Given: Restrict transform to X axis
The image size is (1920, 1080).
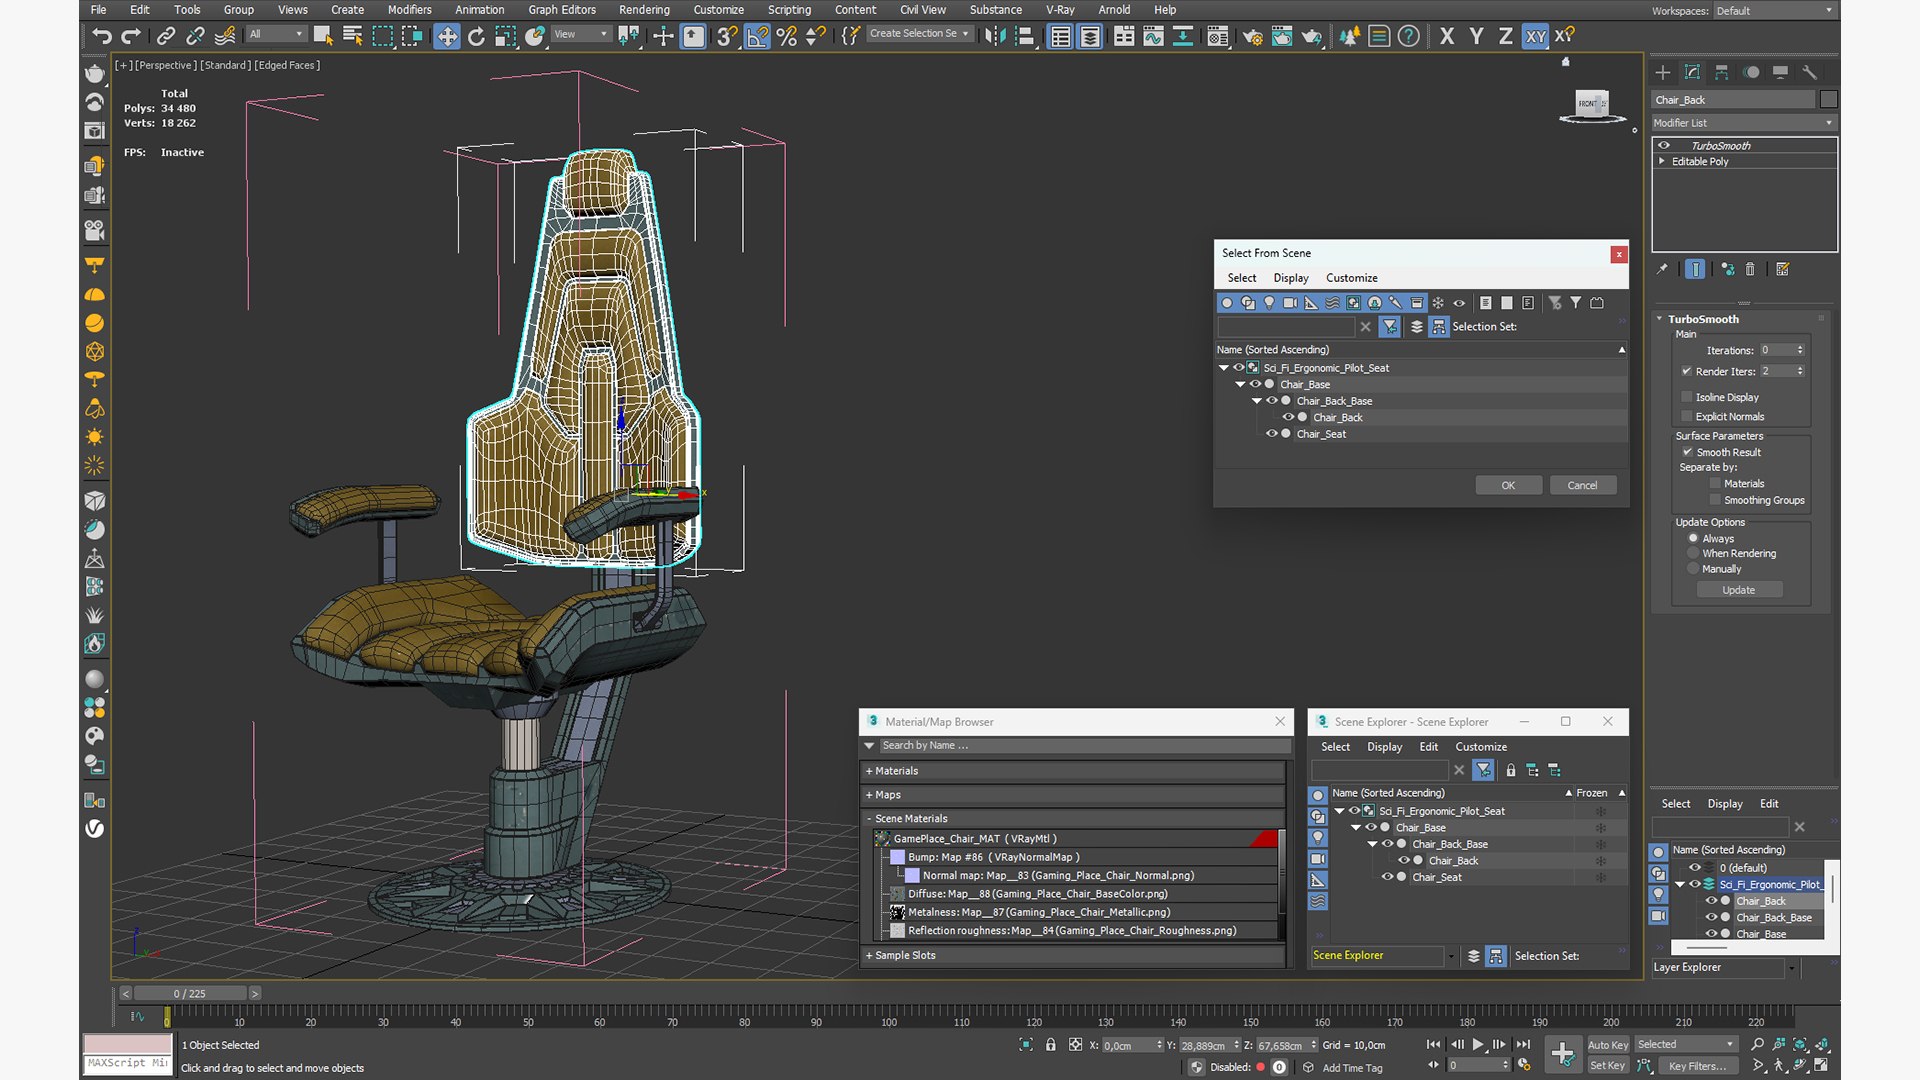Looking at the screenshot, I should (1447, 36).
